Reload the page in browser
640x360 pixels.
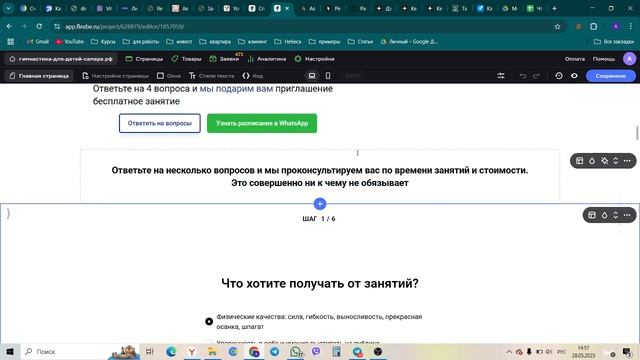point(39,27)
